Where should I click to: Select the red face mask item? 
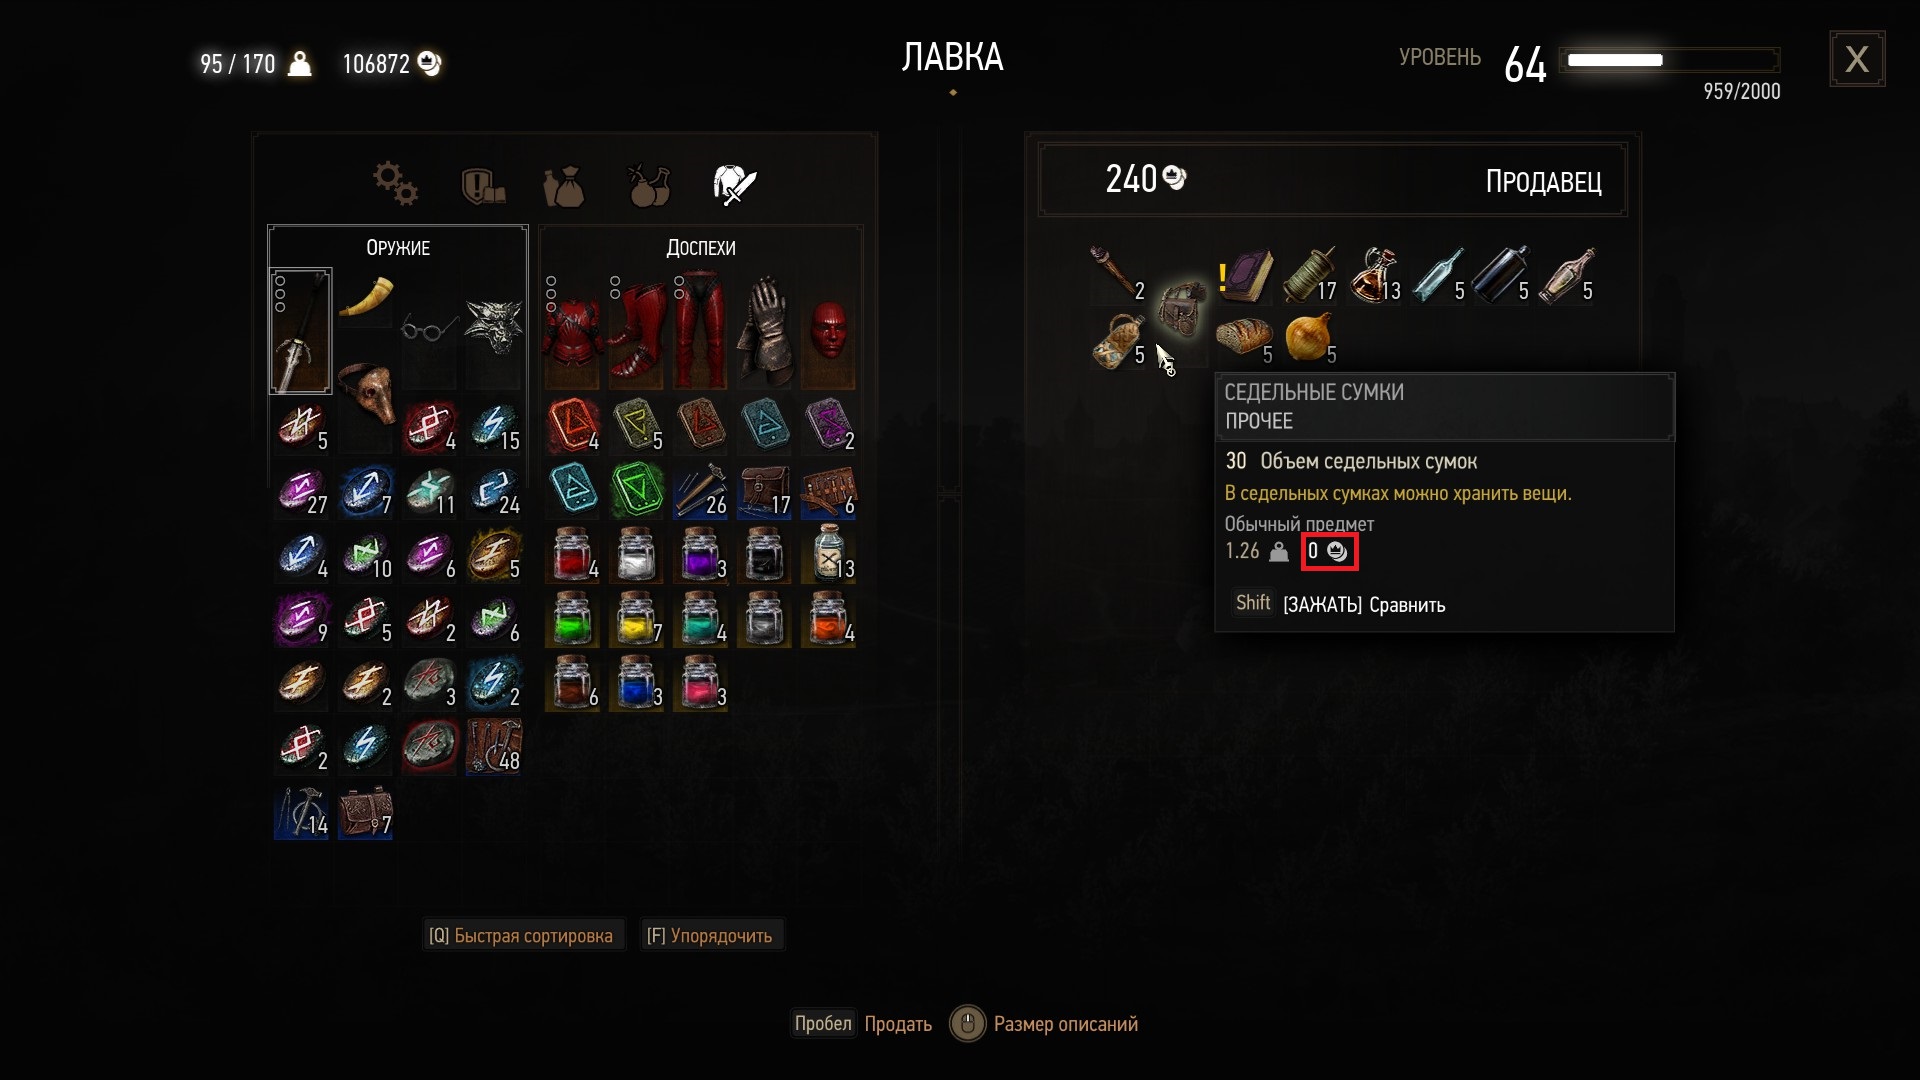click(829, 331)
